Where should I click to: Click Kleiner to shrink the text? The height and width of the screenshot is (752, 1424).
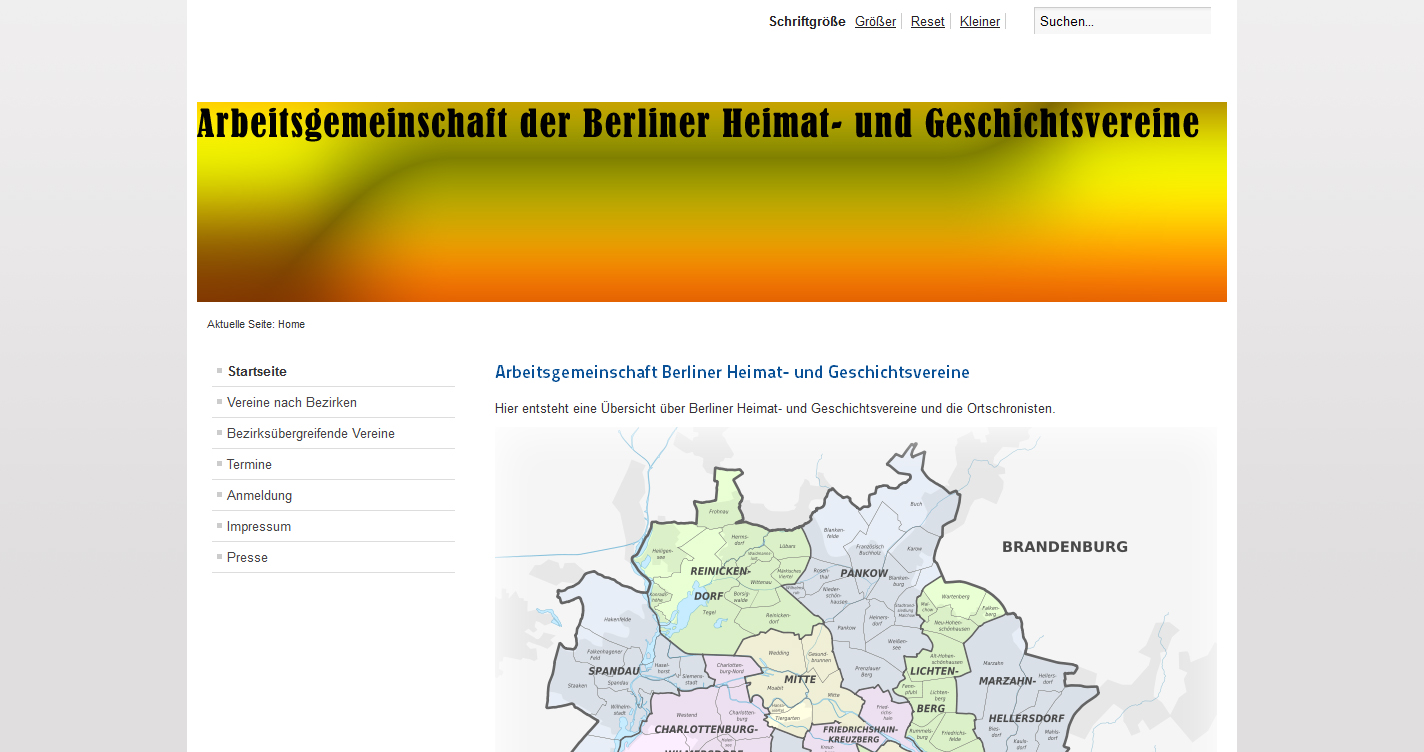coord(979,21)
